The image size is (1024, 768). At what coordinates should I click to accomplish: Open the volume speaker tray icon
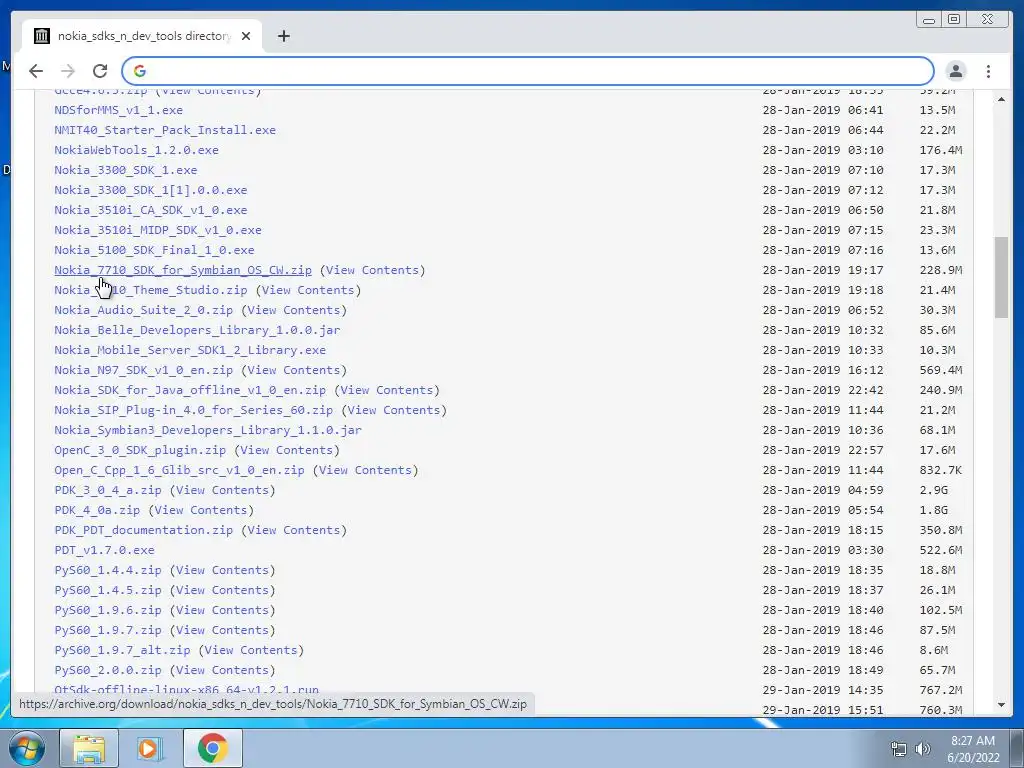(x=923, y=749)
